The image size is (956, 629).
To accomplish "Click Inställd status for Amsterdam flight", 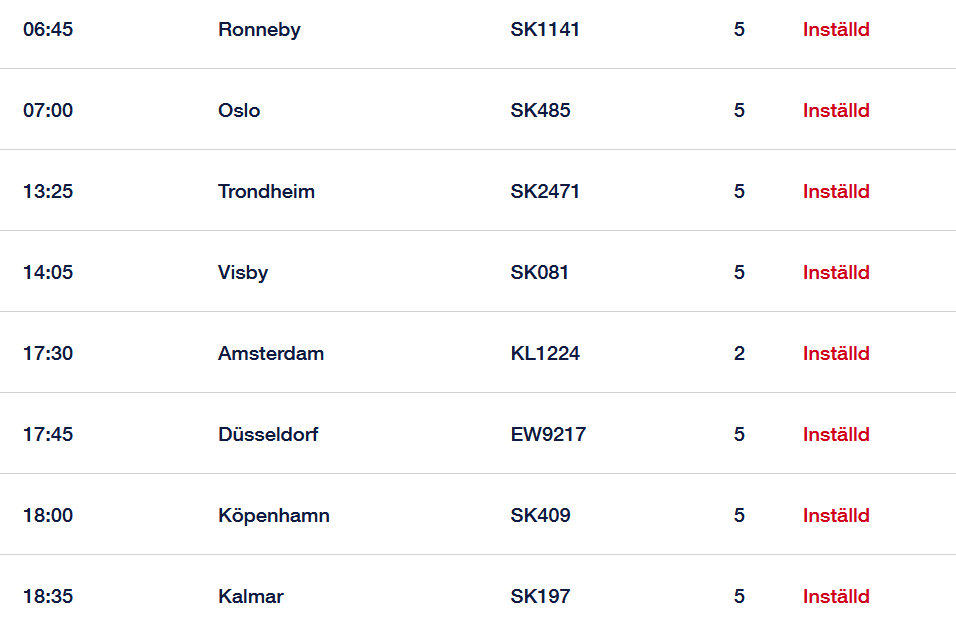I will pos(836,354).
